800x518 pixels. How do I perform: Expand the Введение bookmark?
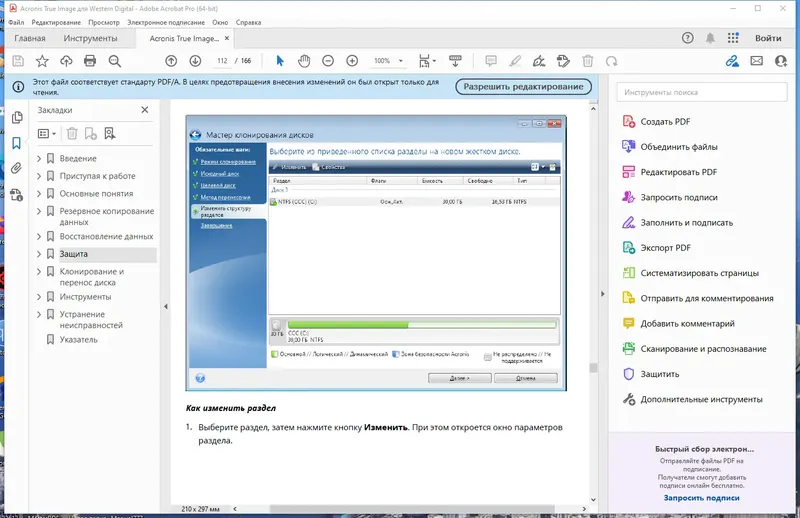point(39,159)
